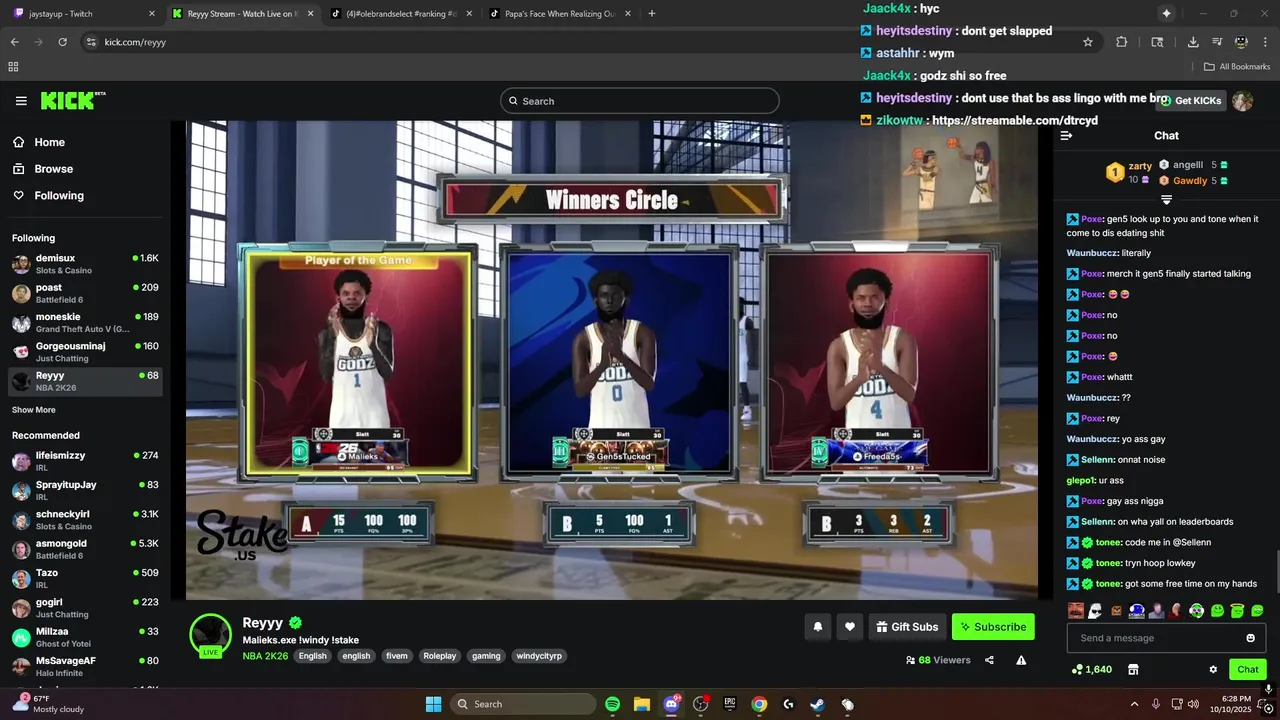The height and width of the screenshot is (720, 1280).
Task: Open Spotify from taskbar
Action: pos(612,704)
